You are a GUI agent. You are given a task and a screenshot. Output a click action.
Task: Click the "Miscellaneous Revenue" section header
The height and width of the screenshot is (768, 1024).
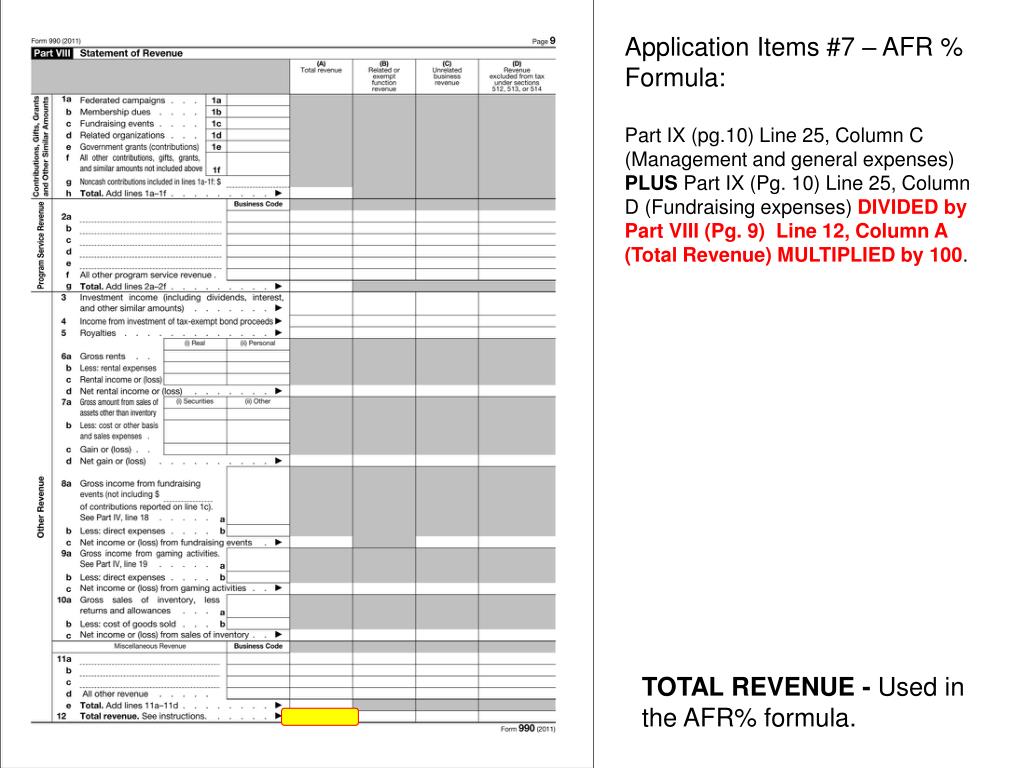point(150,646)
